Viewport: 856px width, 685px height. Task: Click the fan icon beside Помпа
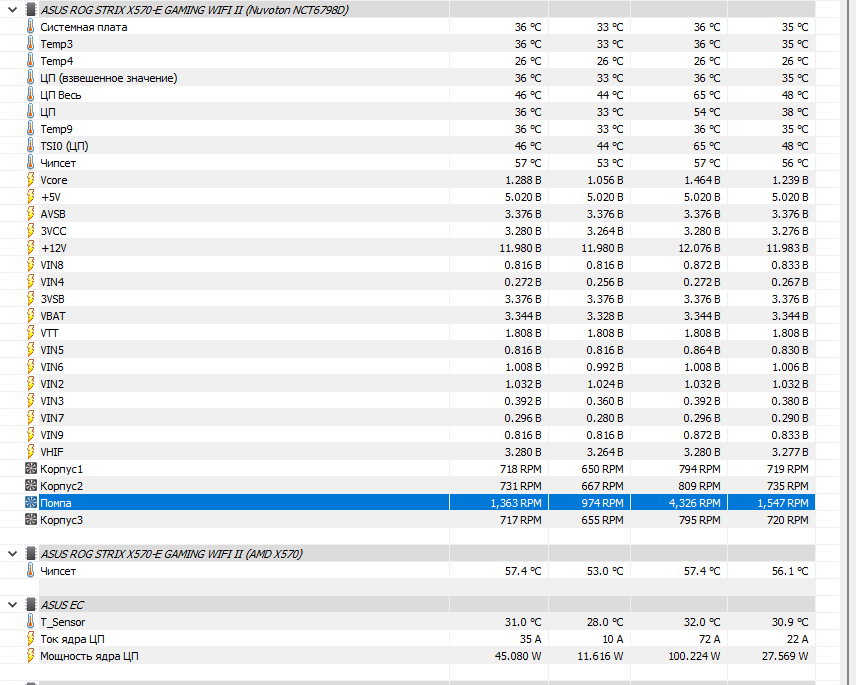[x=31, y=503]
